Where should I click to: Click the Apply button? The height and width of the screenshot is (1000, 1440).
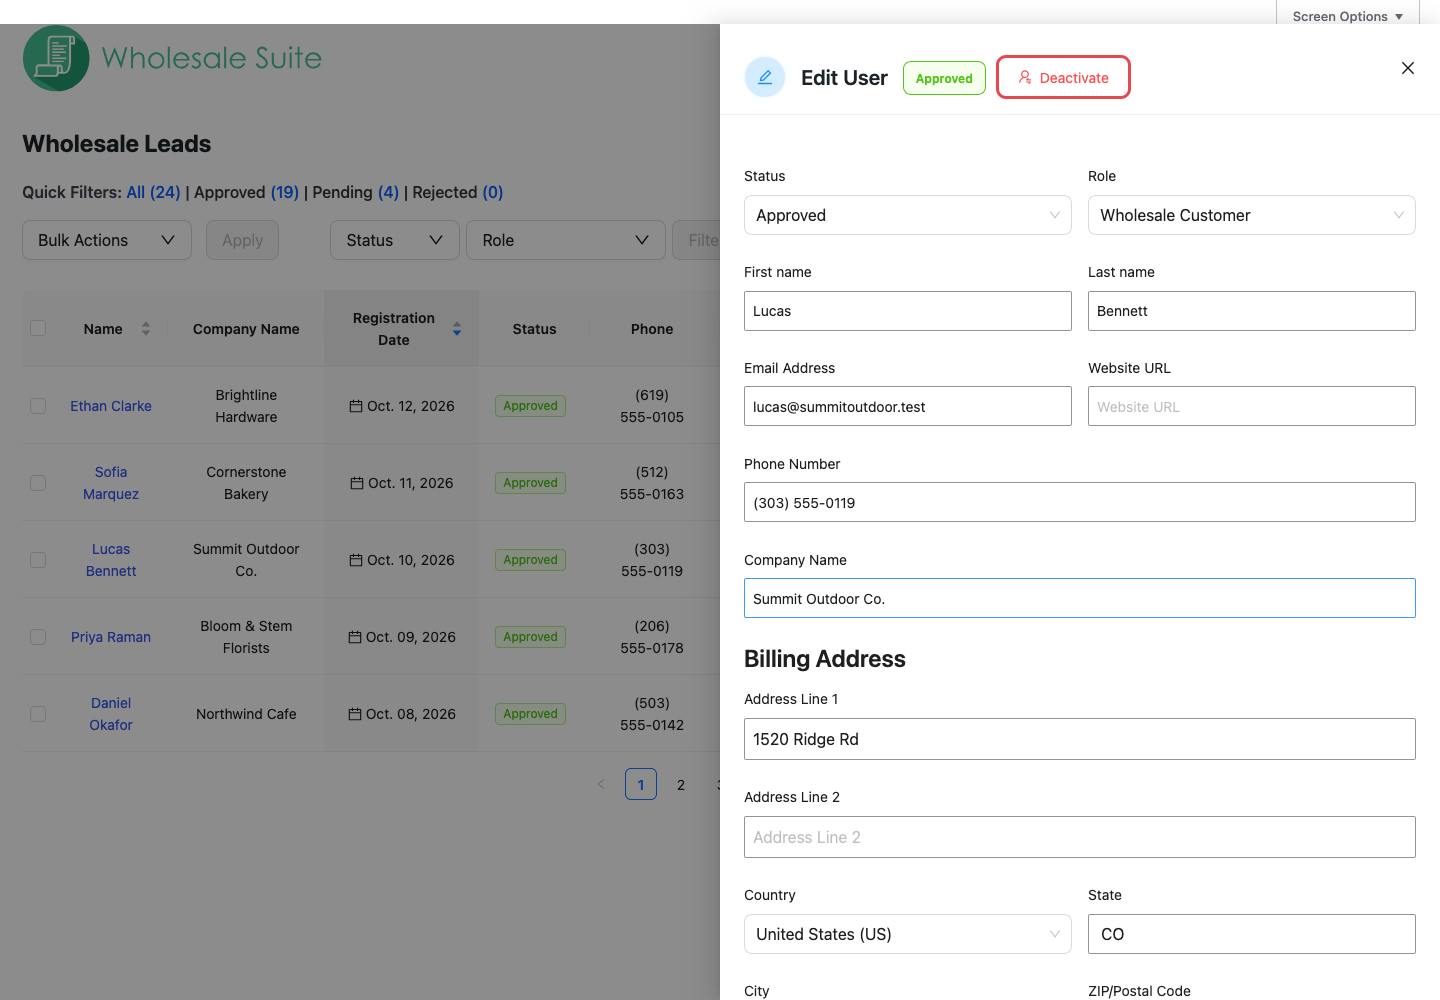242,240
